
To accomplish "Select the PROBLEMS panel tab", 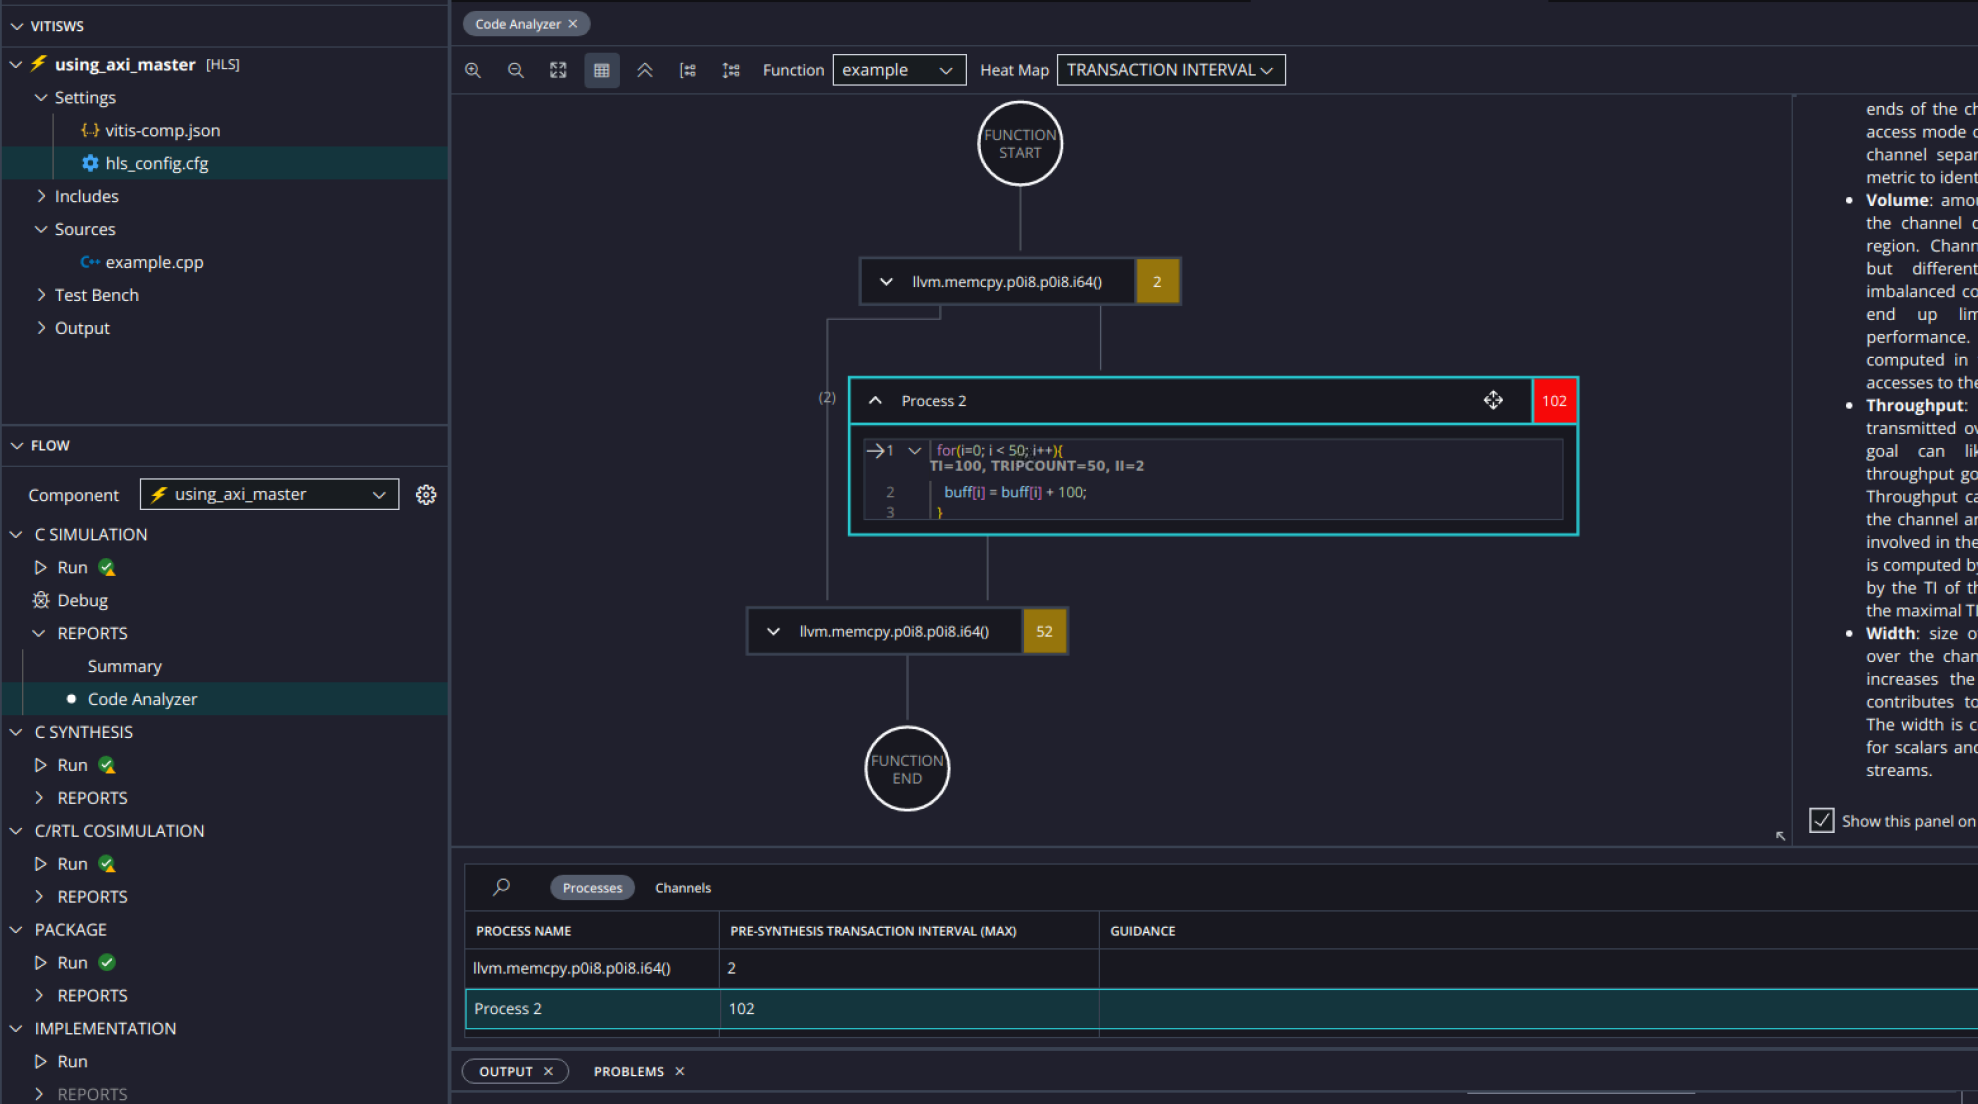I will 628,1071.
